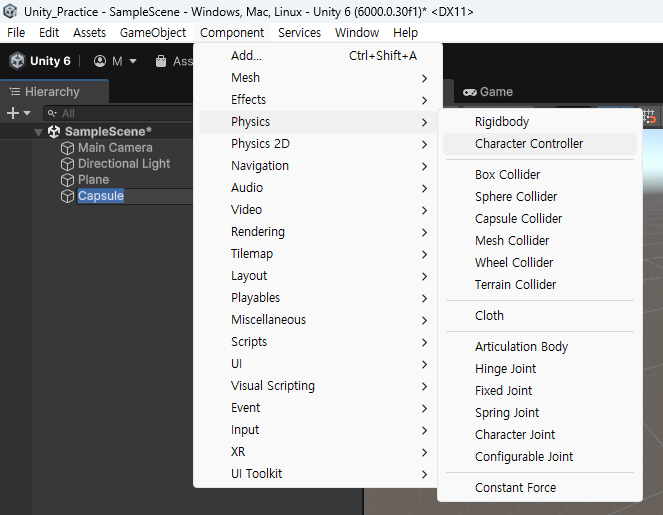Expand the Video submenu
663x515 pixels.
click(x=318, y=210)
